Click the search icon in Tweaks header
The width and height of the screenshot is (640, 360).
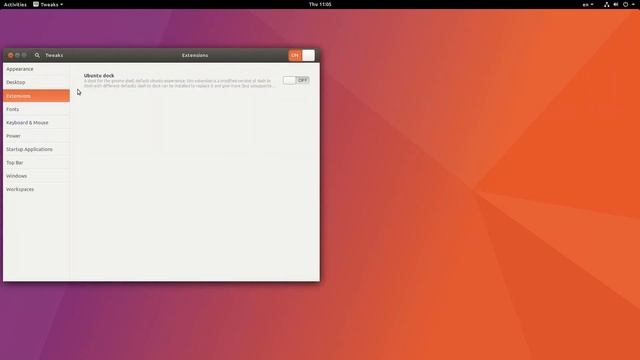point(37,55)
